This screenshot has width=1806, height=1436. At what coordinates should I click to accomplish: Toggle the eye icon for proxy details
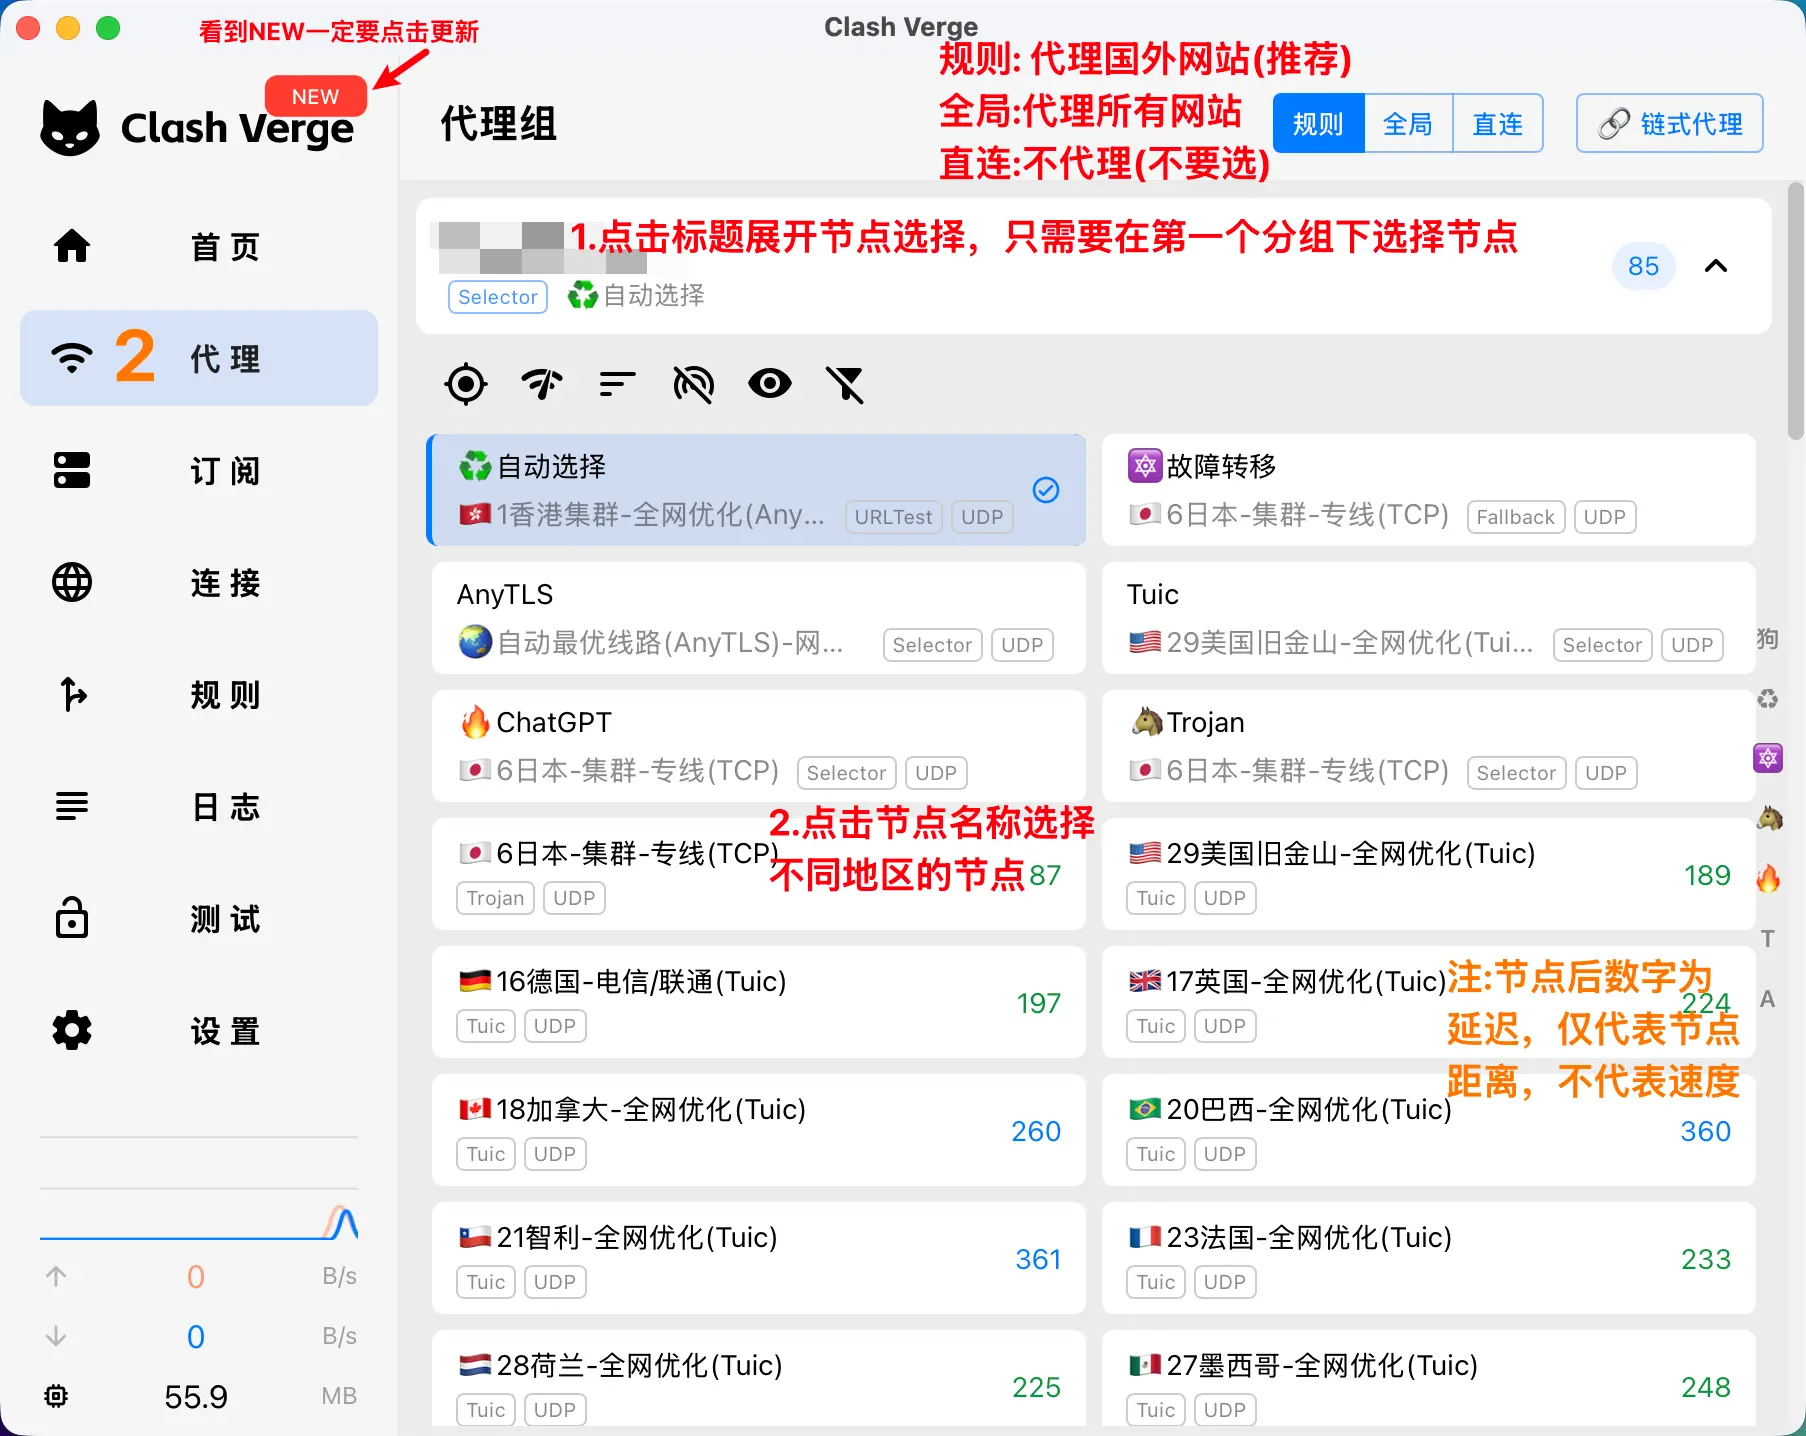tap(769, 384)
